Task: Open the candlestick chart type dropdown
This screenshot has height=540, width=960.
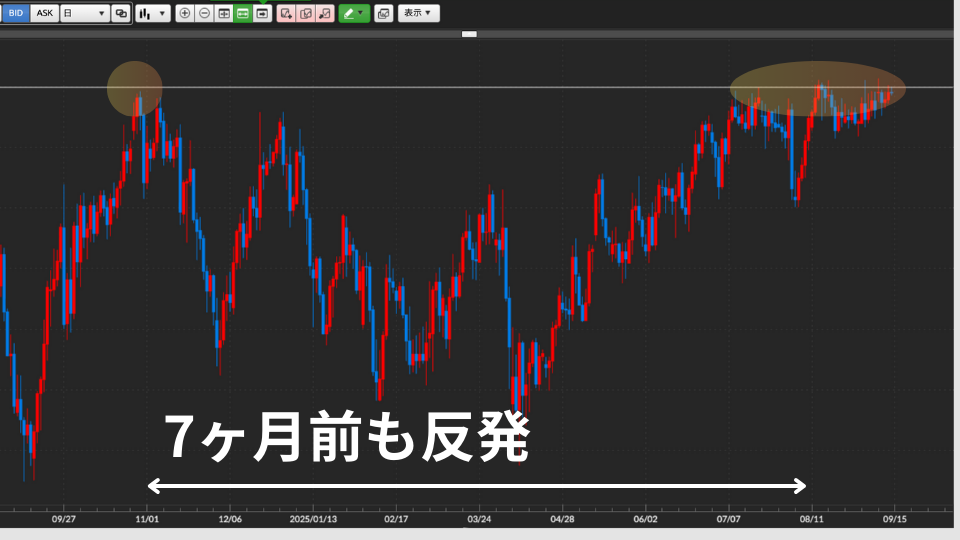Action: click(153, 13)
